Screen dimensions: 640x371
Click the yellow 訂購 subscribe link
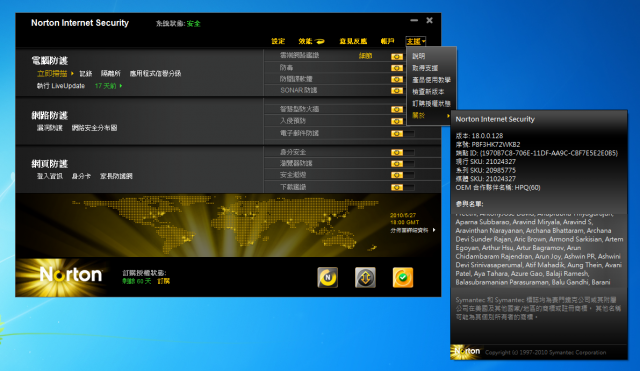[x=164, y=281]
